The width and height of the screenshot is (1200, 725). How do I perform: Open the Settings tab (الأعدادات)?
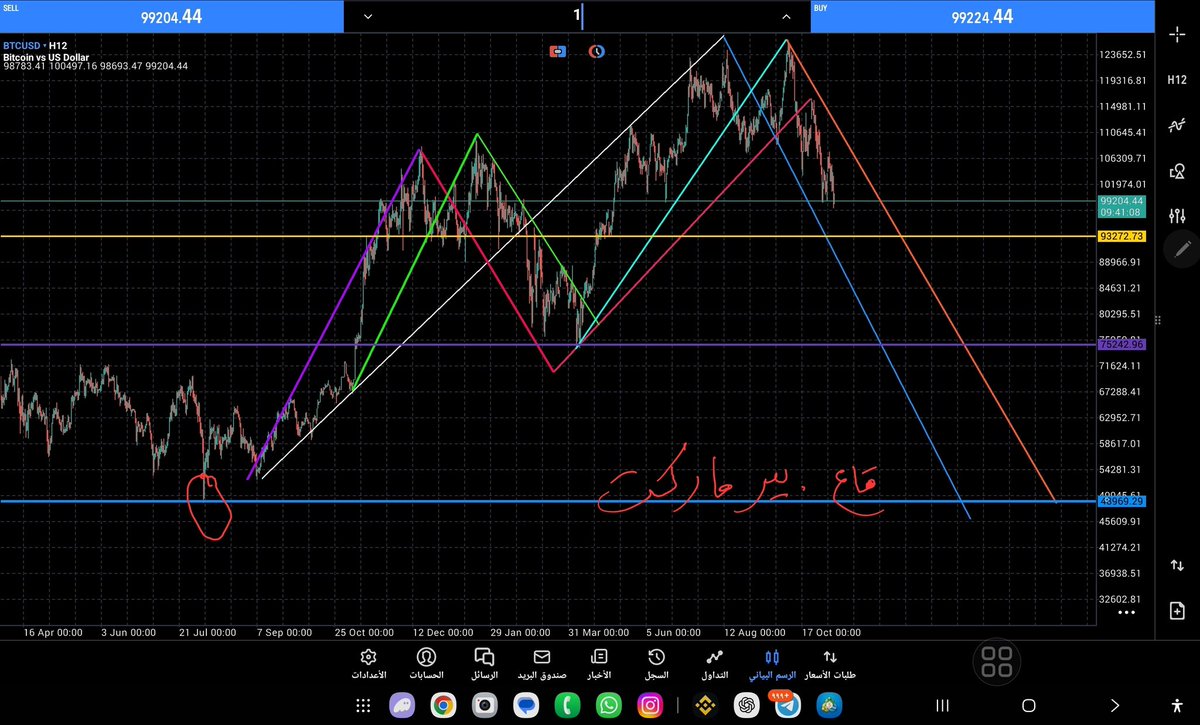[367, 664]
